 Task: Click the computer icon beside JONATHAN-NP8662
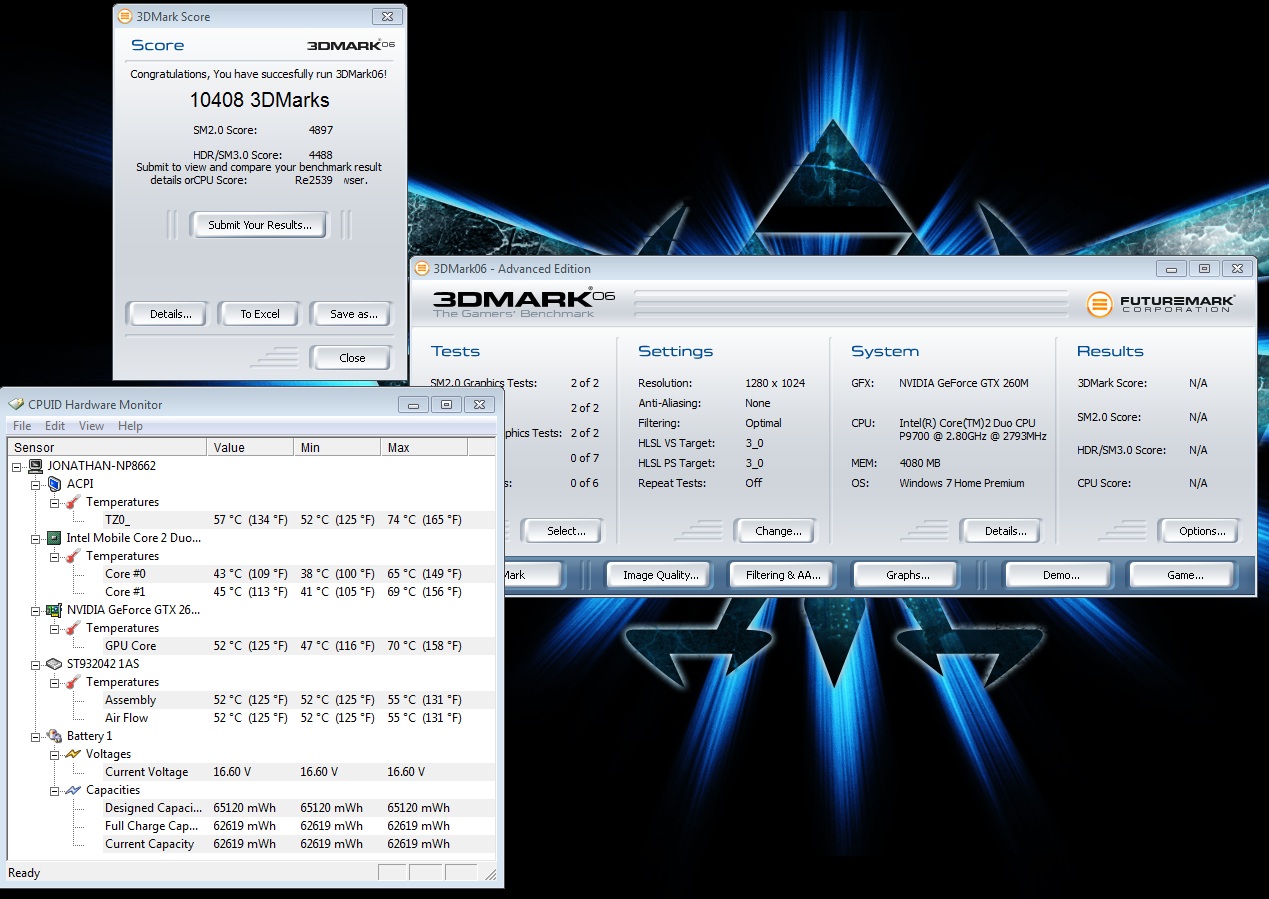(x=36, y=466)
